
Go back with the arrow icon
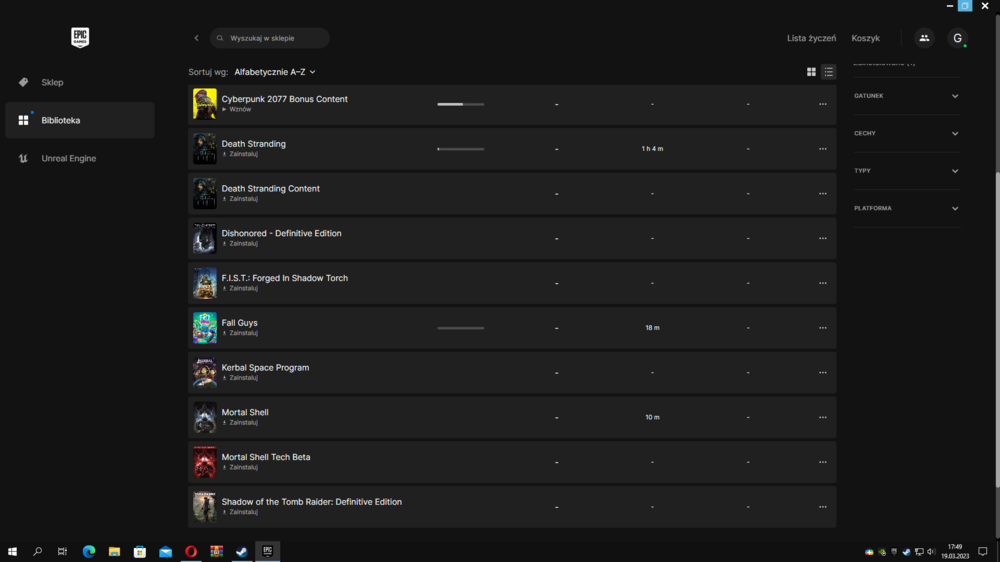(196, 38)
